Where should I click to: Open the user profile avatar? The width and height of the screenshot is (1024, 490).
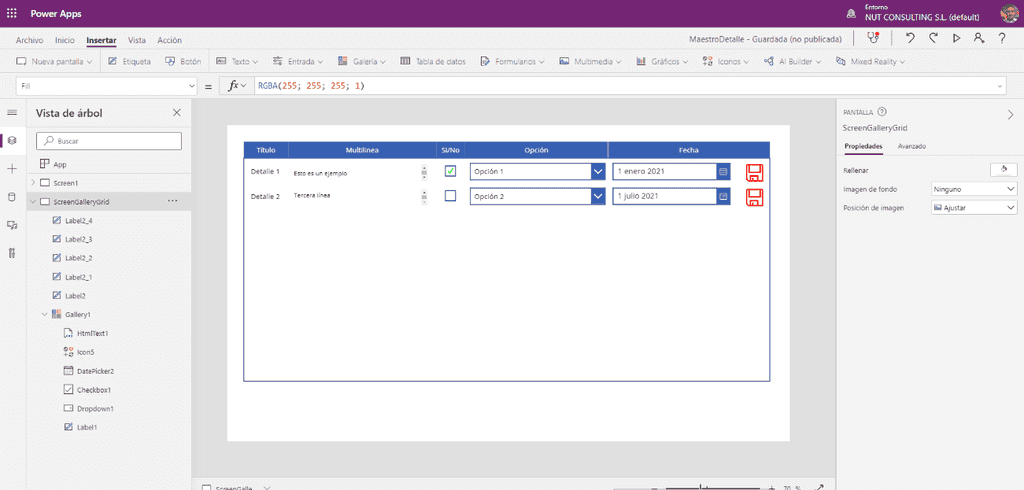point(1010,13)
